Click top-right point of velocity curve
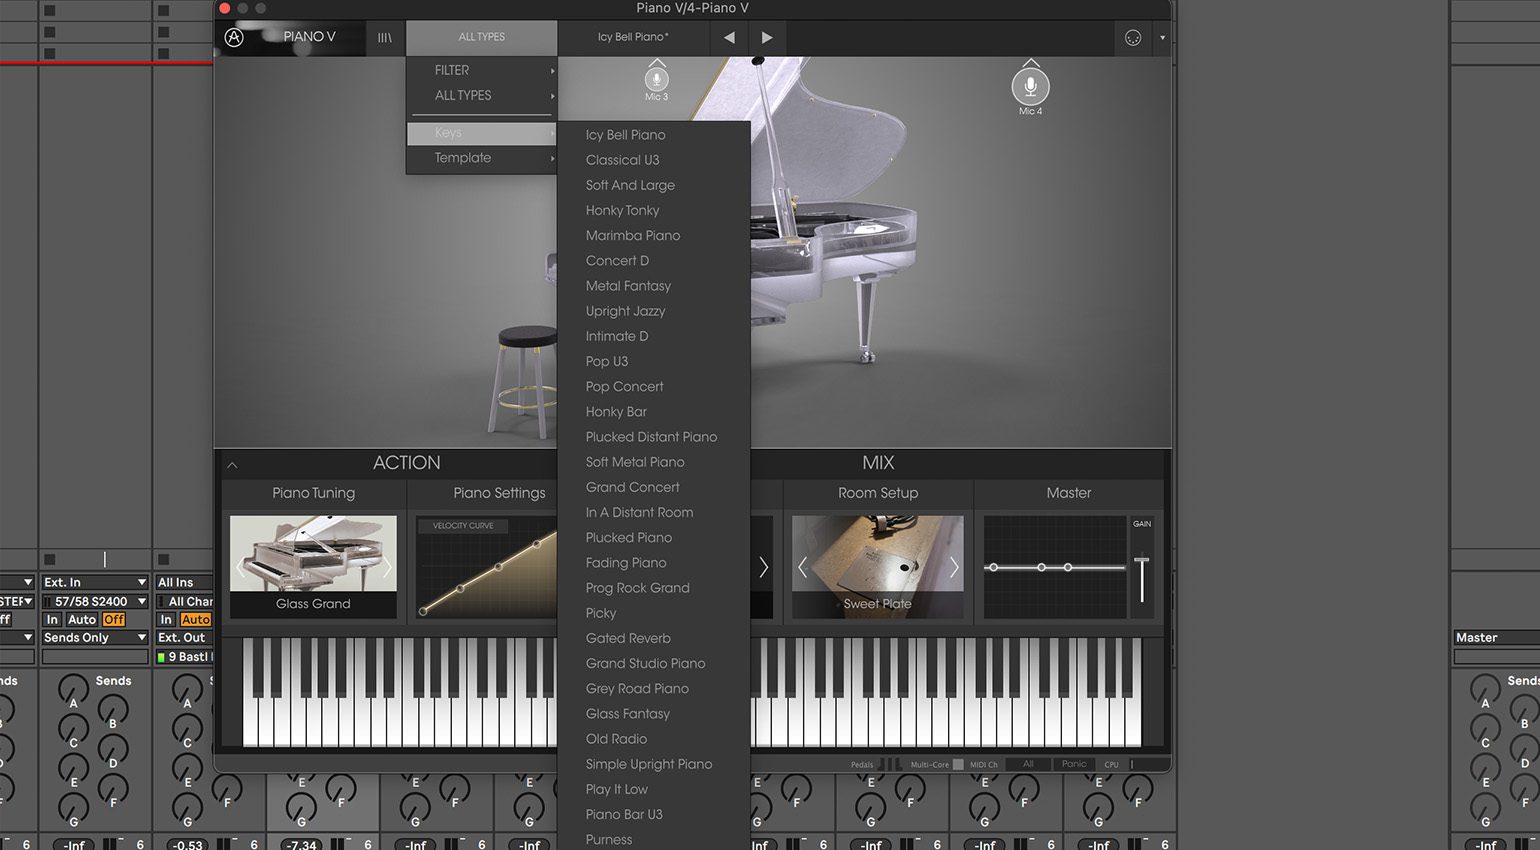The image size is (1540, 850). tap(537, 544)
